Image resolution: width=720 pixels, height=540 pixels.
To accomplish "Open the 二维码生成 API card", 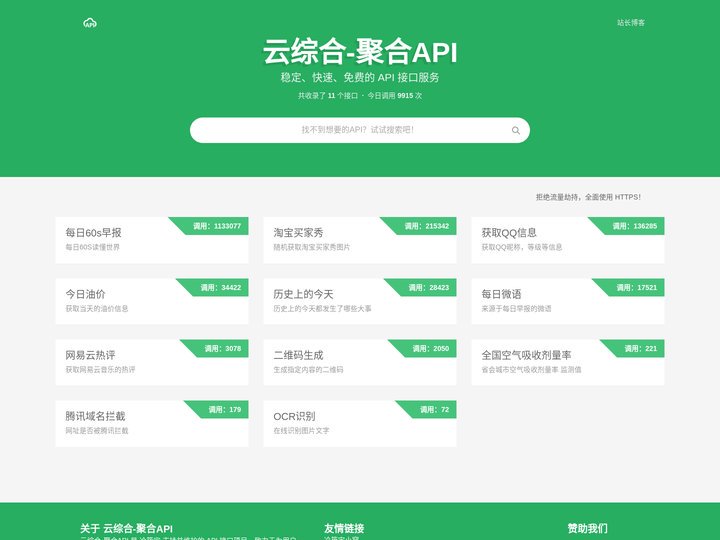I will point(360,362).
